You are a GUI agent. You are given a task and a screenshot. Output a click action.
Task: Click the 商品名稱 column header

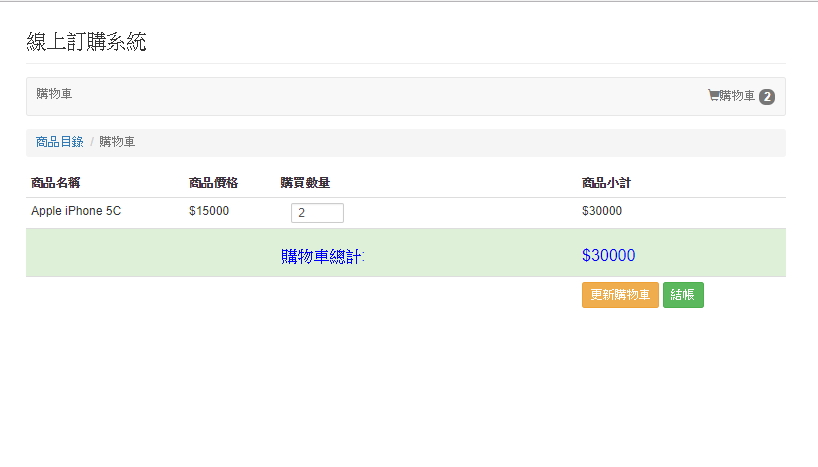(55, 183)
